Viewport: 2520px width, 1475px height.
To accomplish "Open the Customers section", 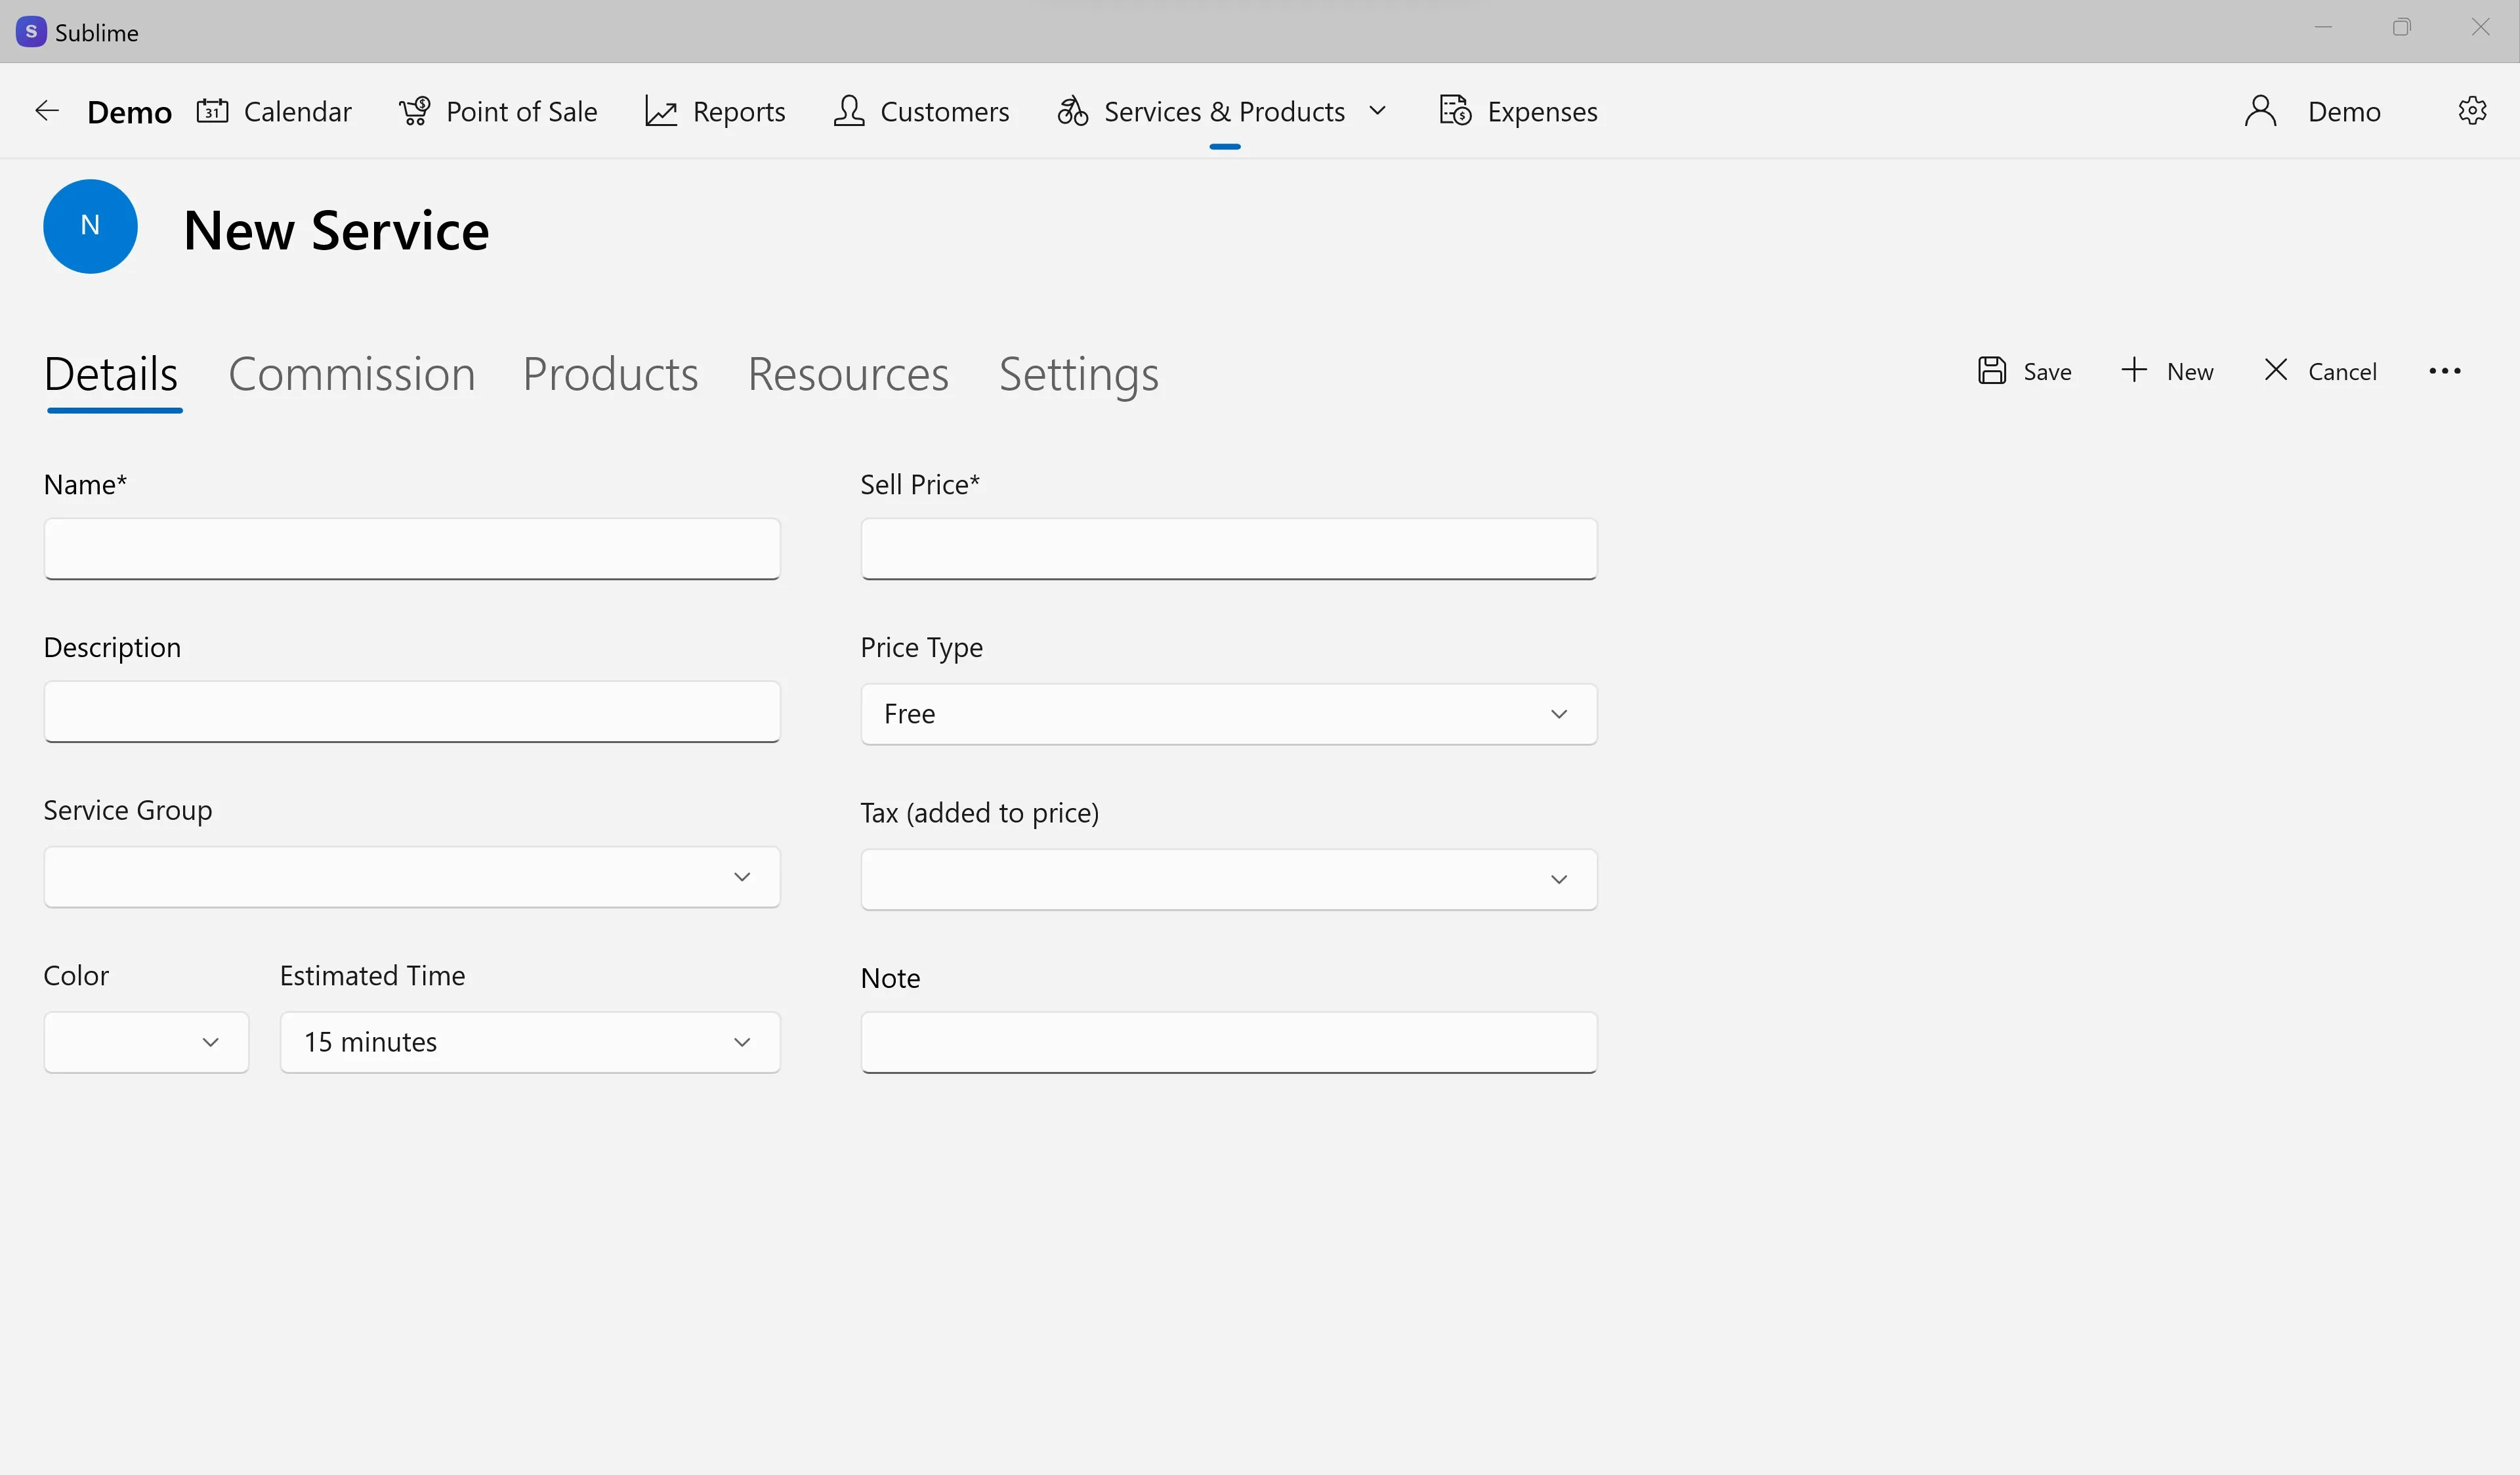I will click(944, 111).
